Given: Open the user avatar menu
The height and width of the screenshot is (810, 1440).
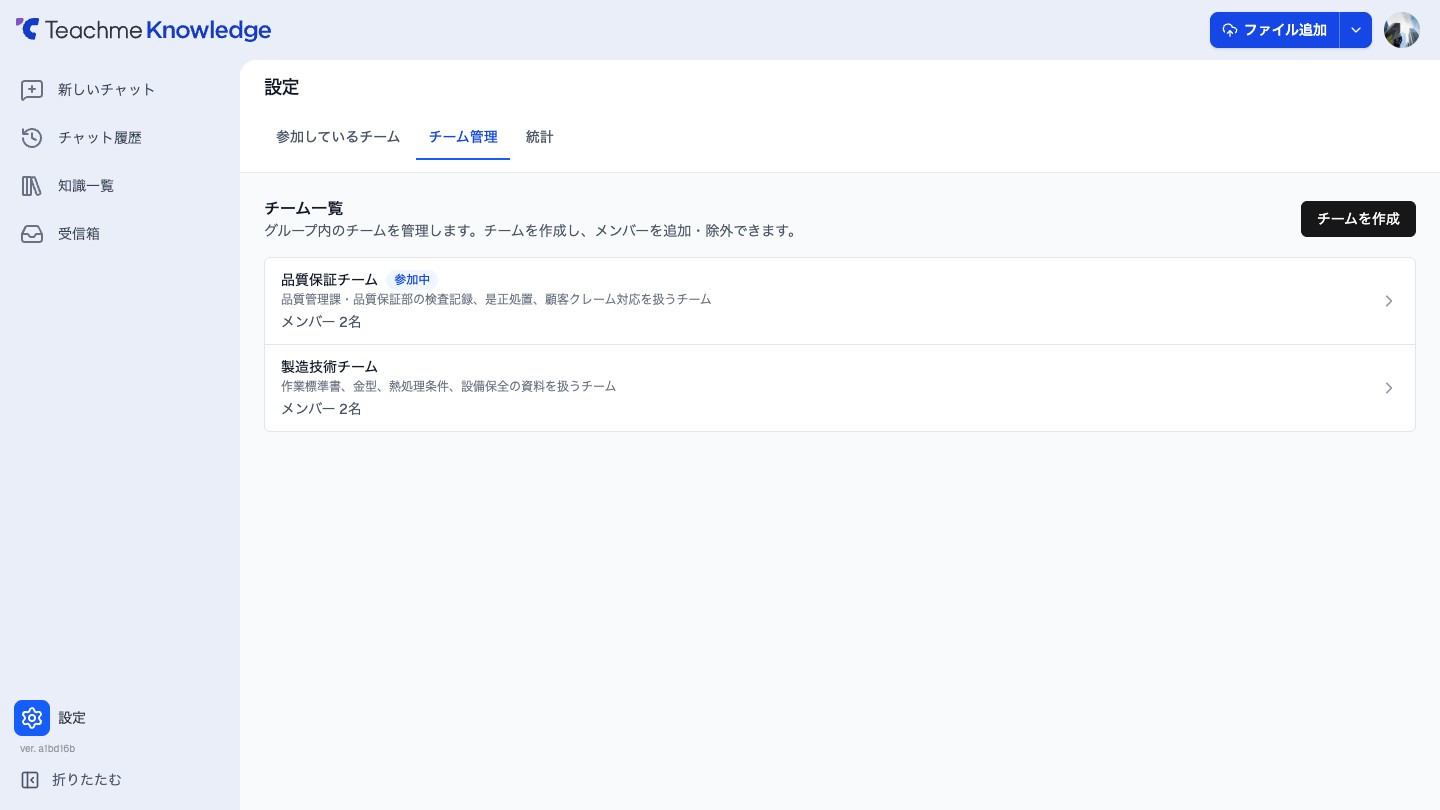Looking at the screenshot, I should coord(1402,30).
